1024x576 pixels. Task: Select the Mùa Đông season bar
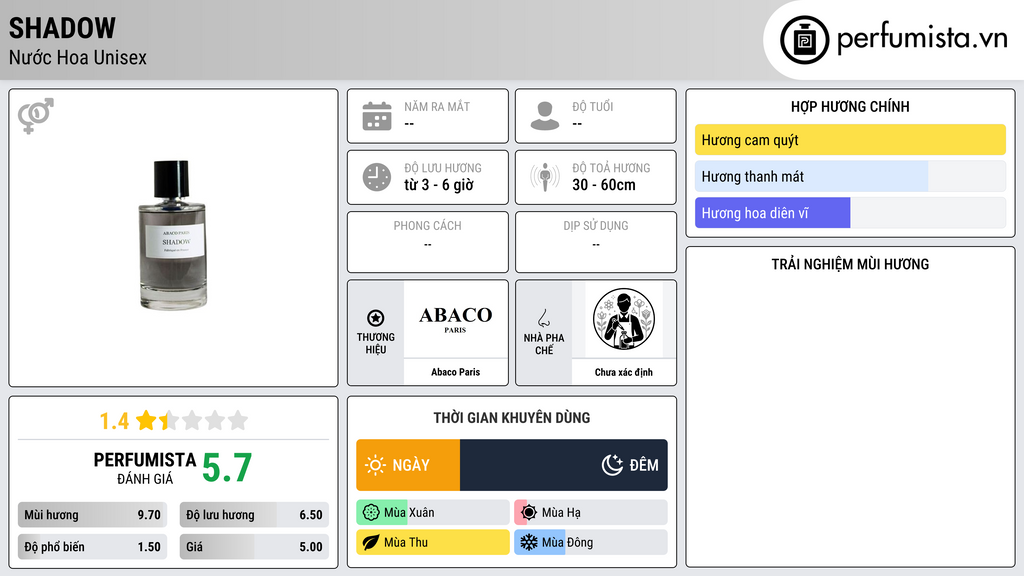[x=591, y=542]
